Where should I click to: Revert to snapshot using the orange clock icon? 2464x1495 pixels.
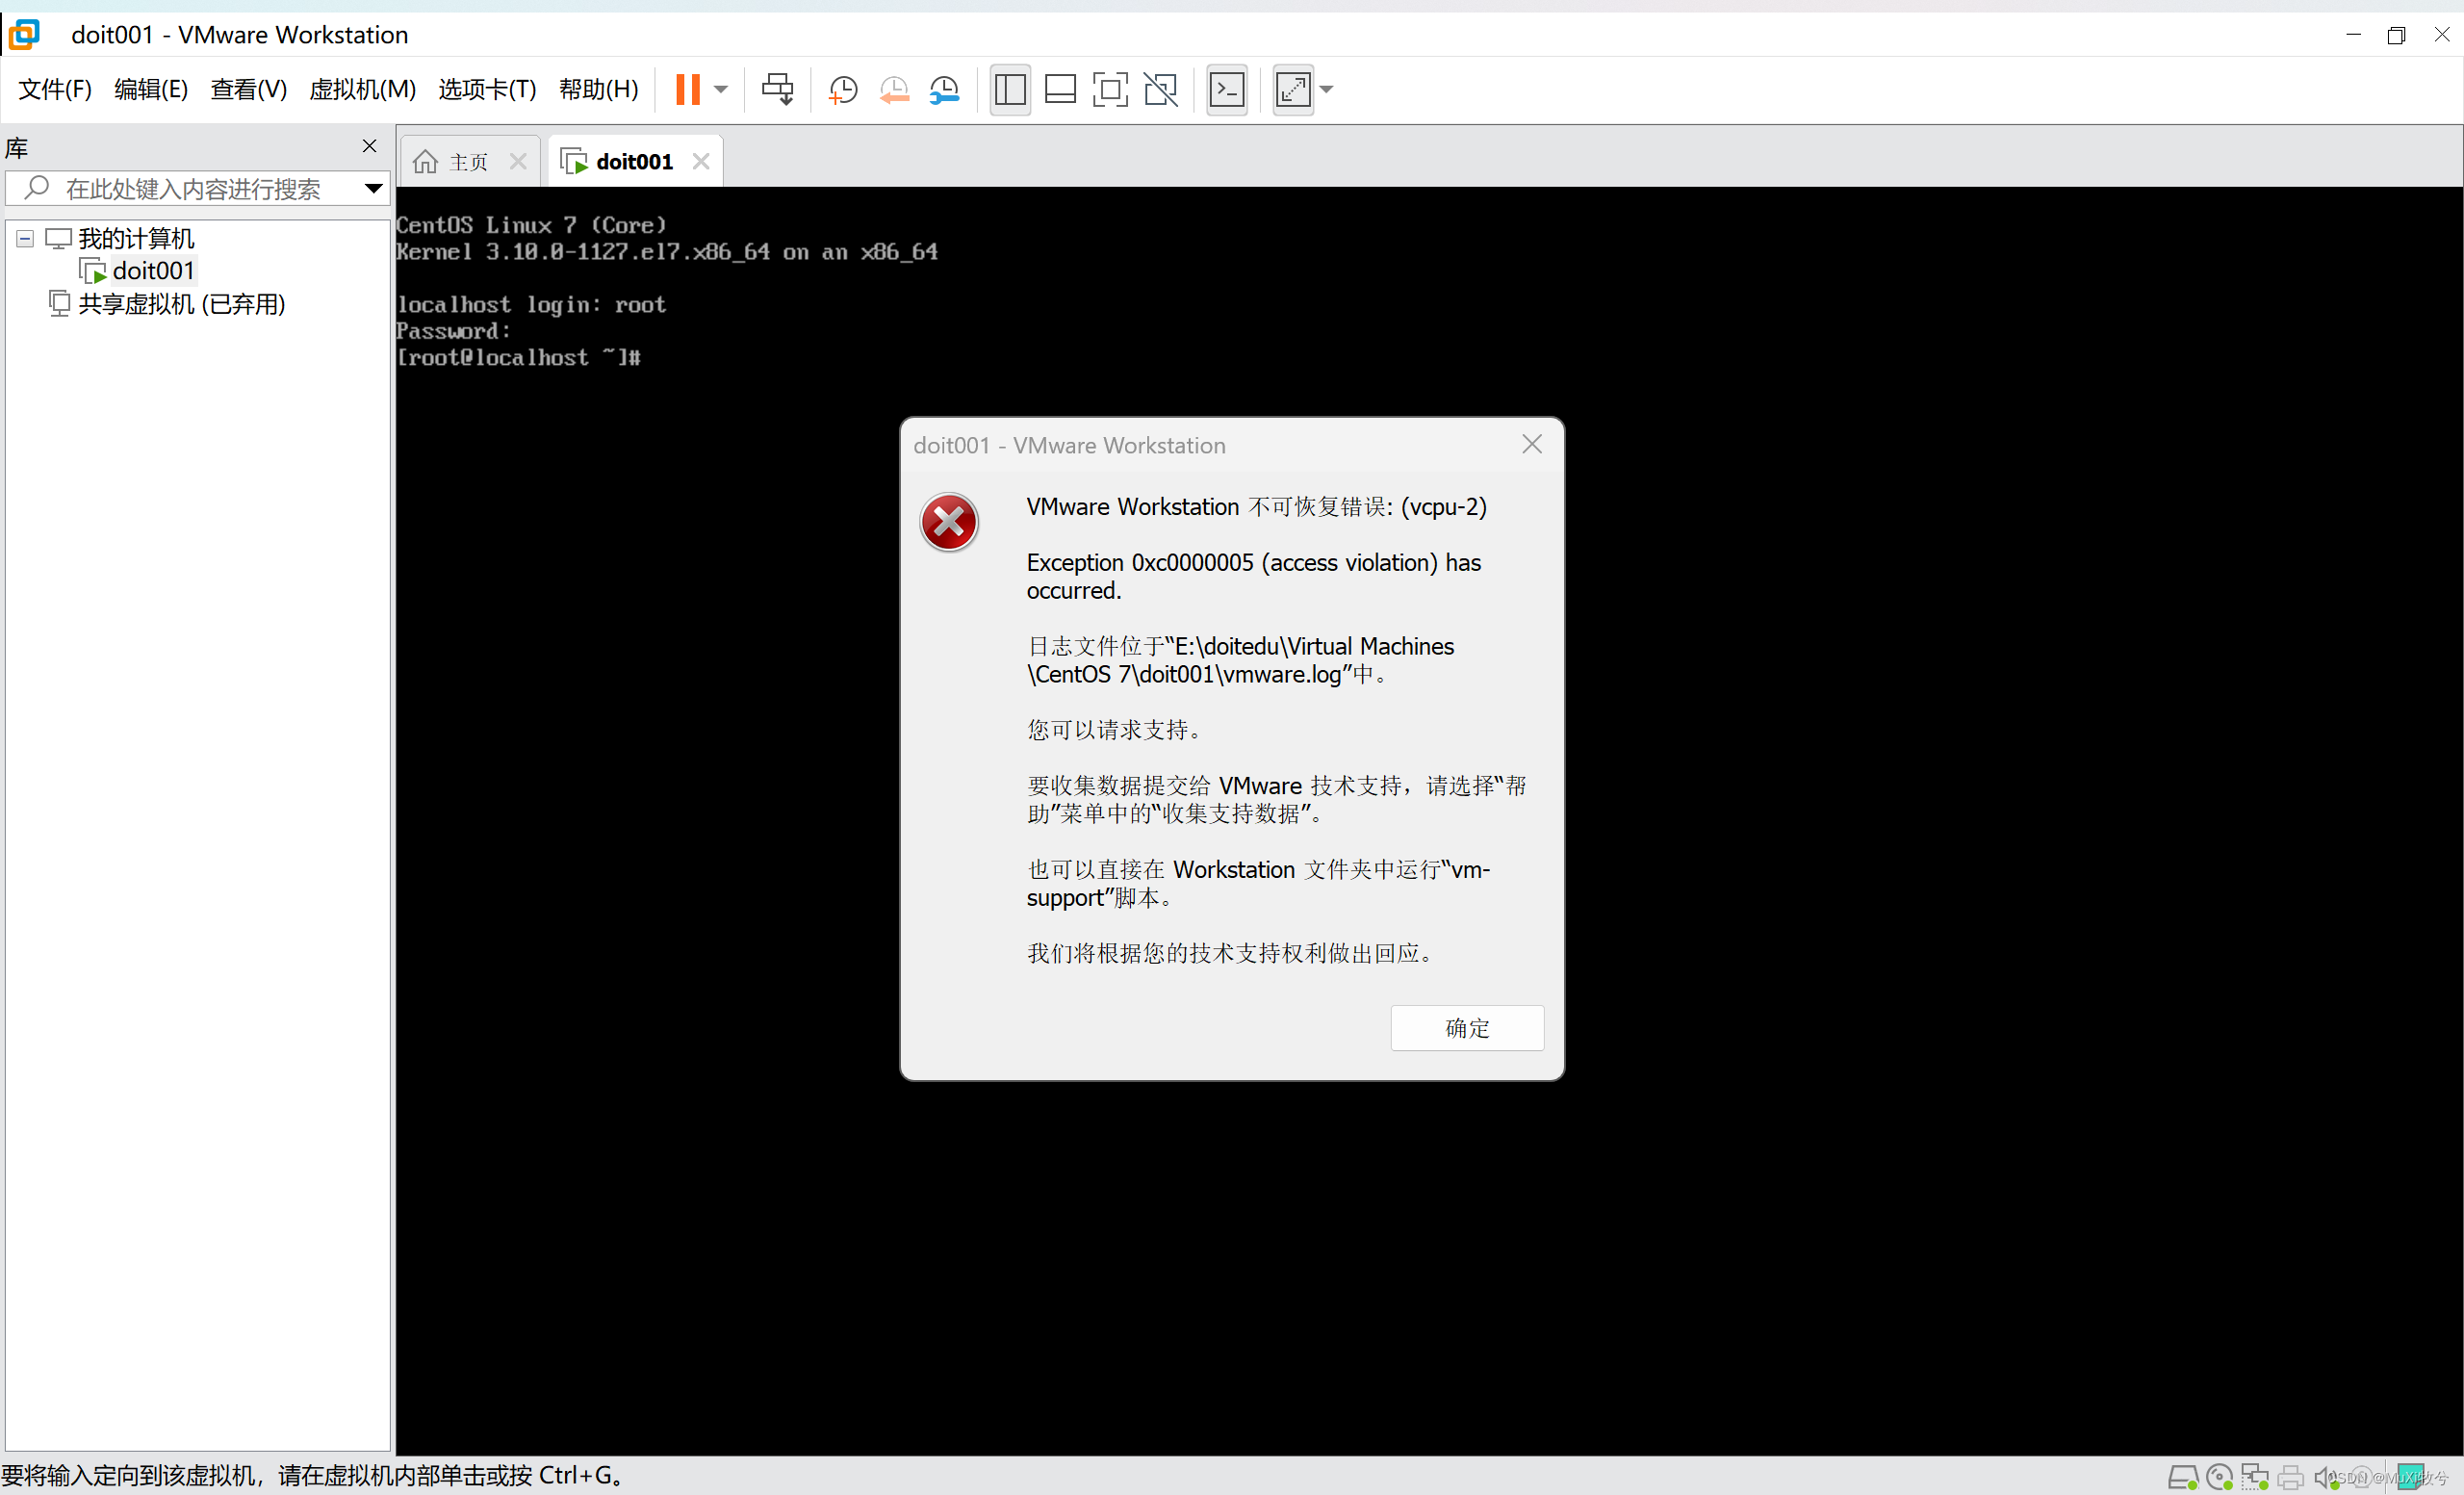(x=893, y=89)
